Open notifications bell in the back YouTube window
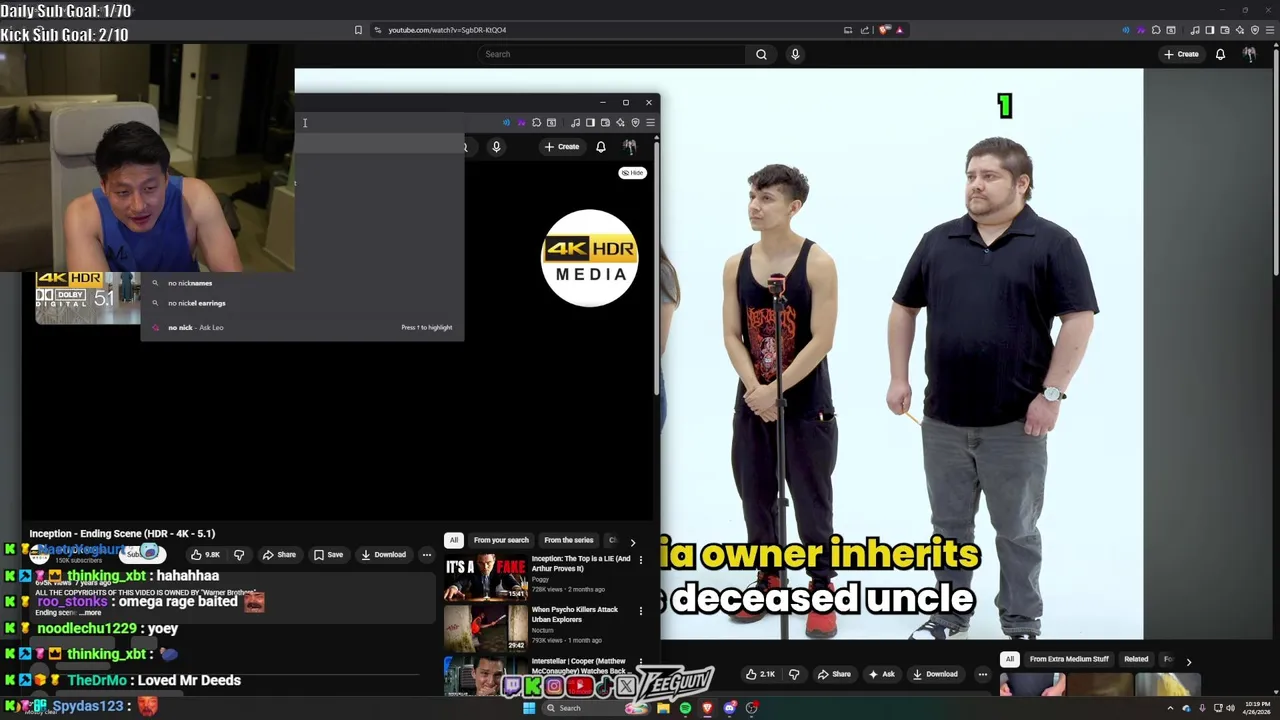Image resolution: width=1280 pixels, height=720 pixels. (1220, 54)
